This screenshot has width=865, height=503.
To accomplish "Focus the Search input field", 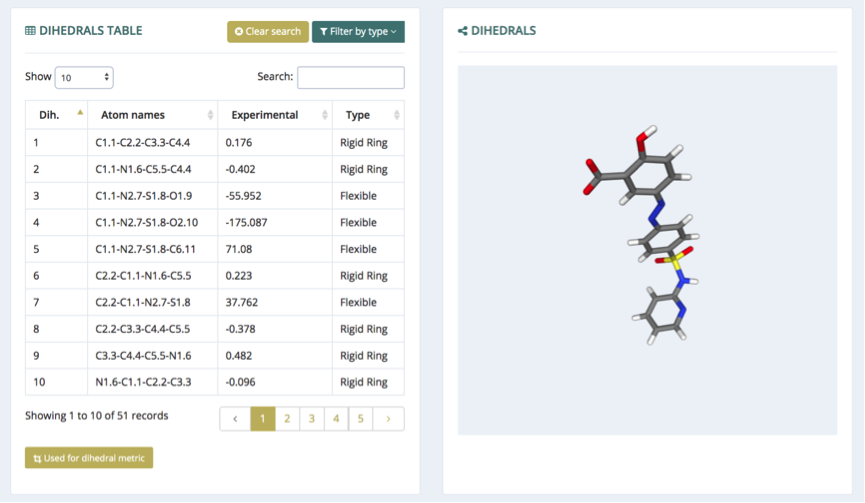I will coord(351,77).
